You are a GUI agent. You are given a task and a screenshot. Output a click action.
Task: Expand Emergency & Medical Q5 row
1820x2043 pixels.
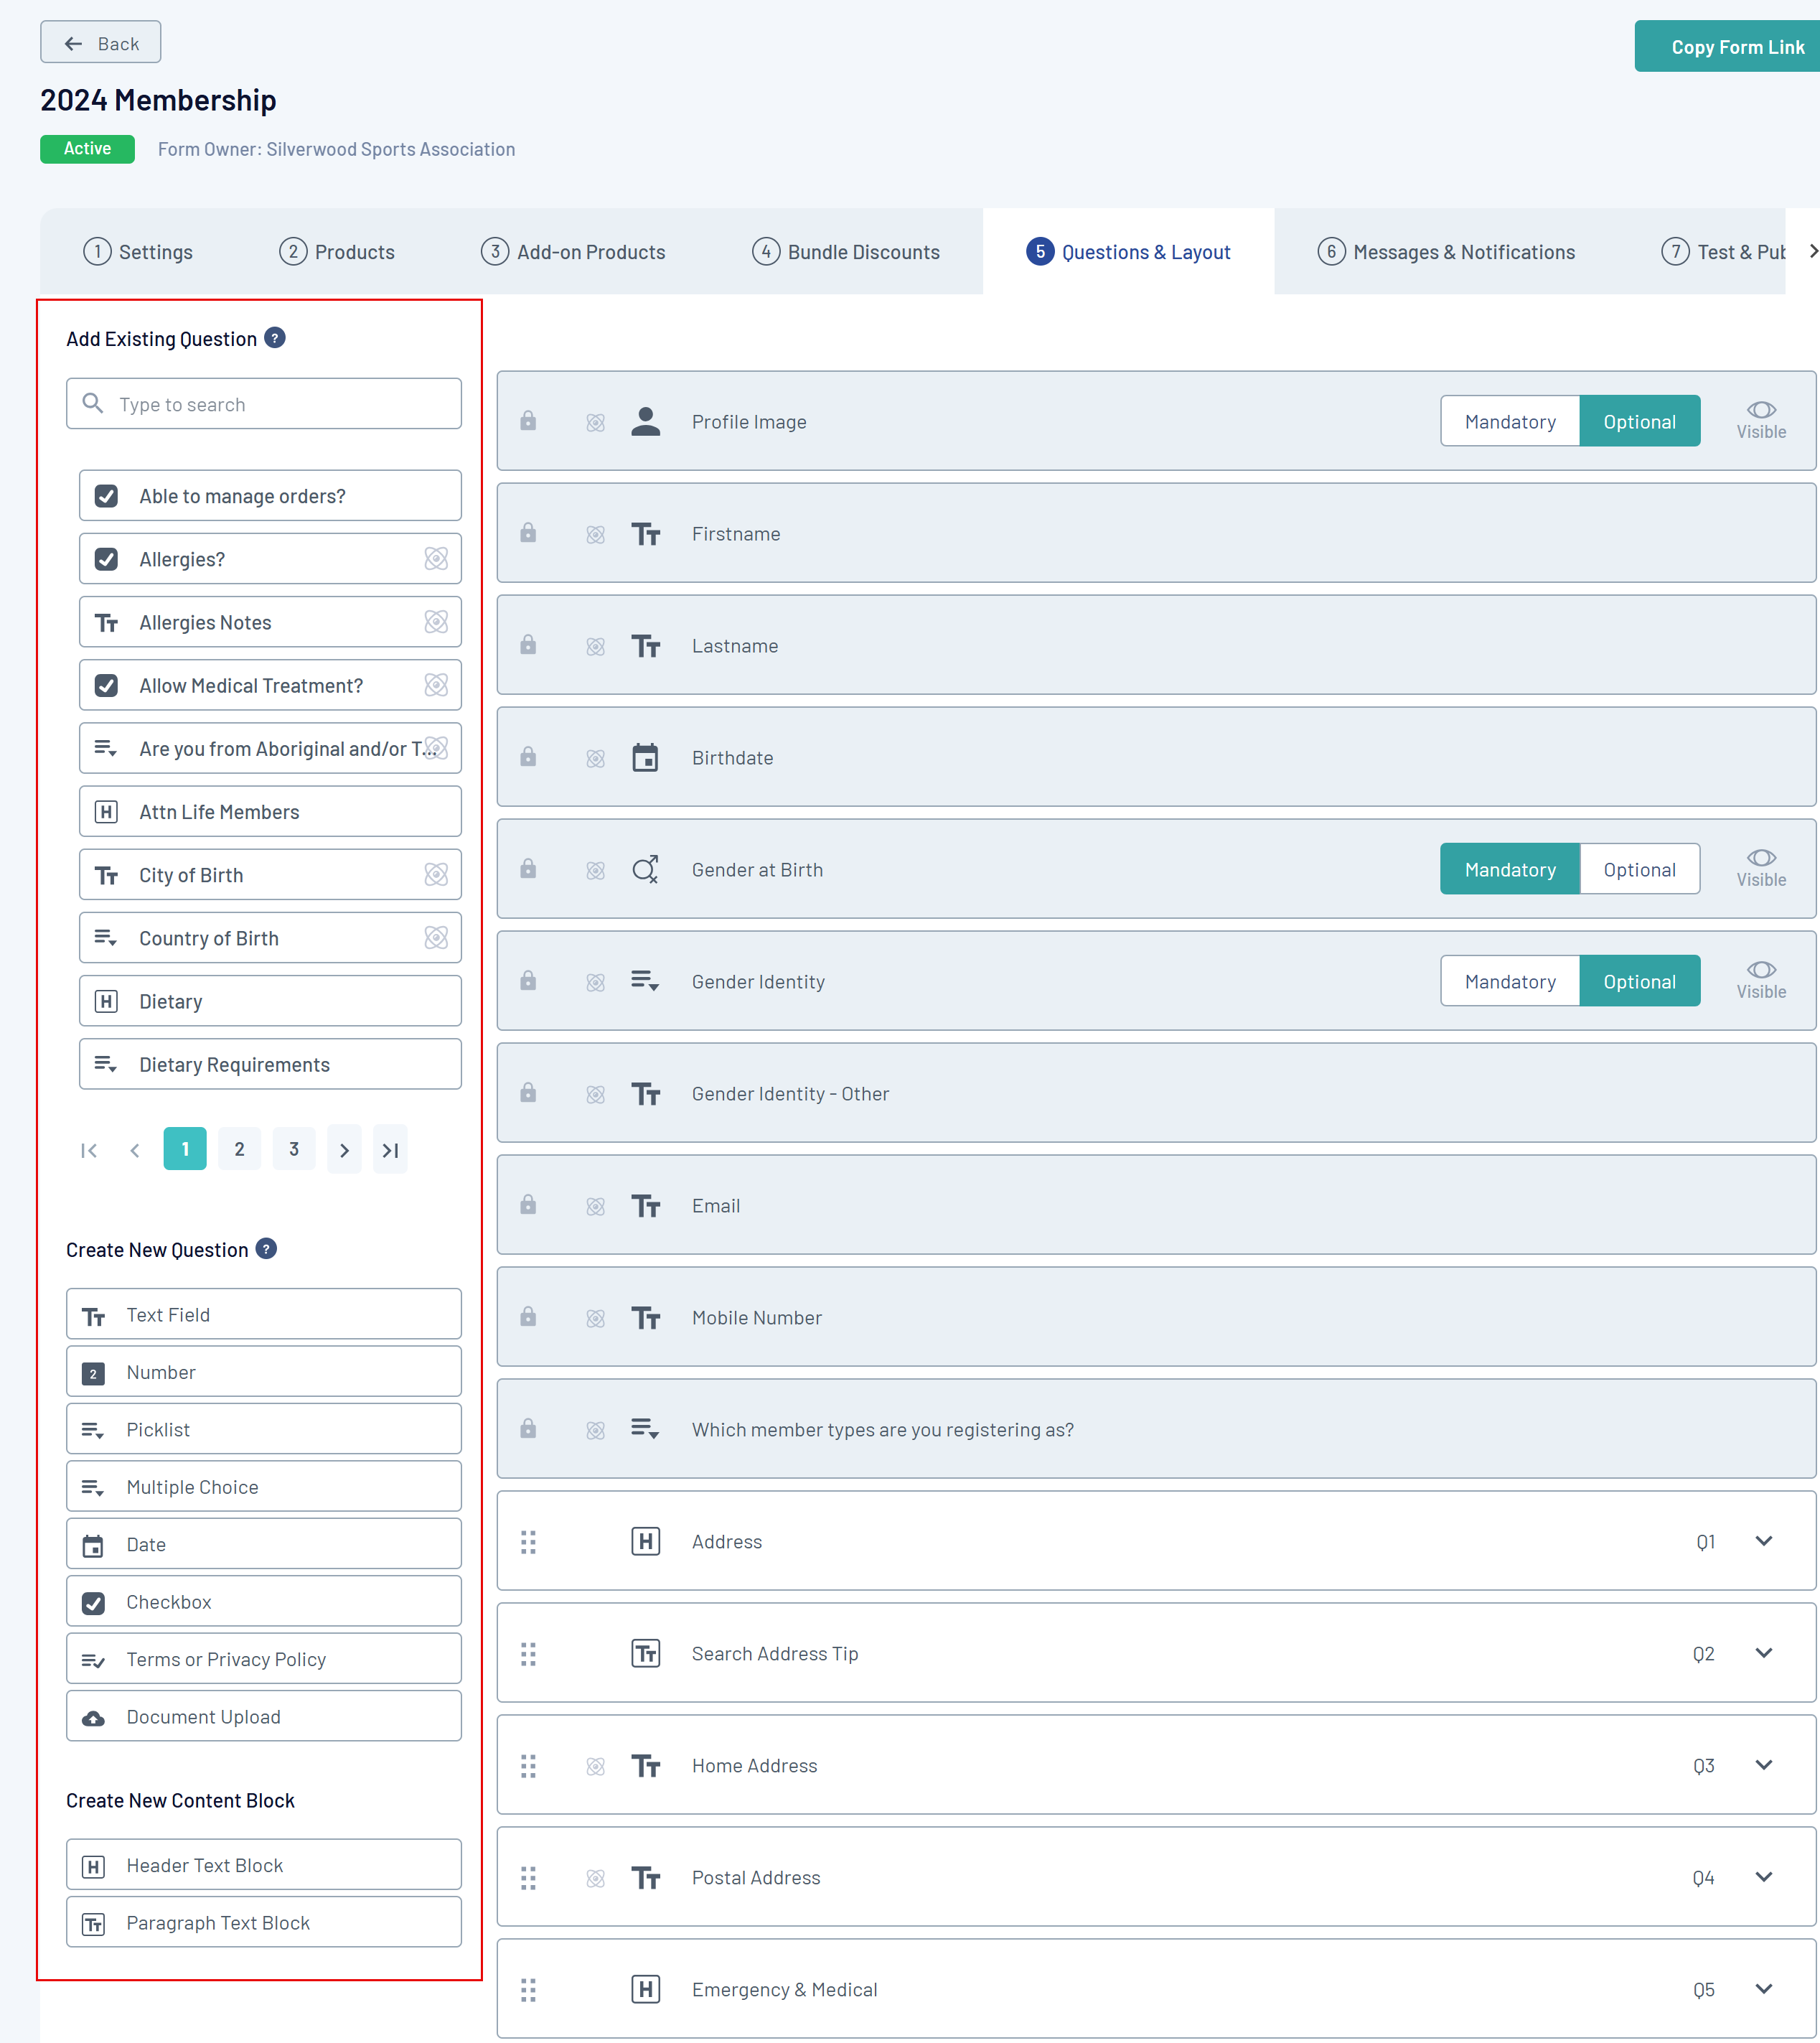[x=1763, y=1989]
